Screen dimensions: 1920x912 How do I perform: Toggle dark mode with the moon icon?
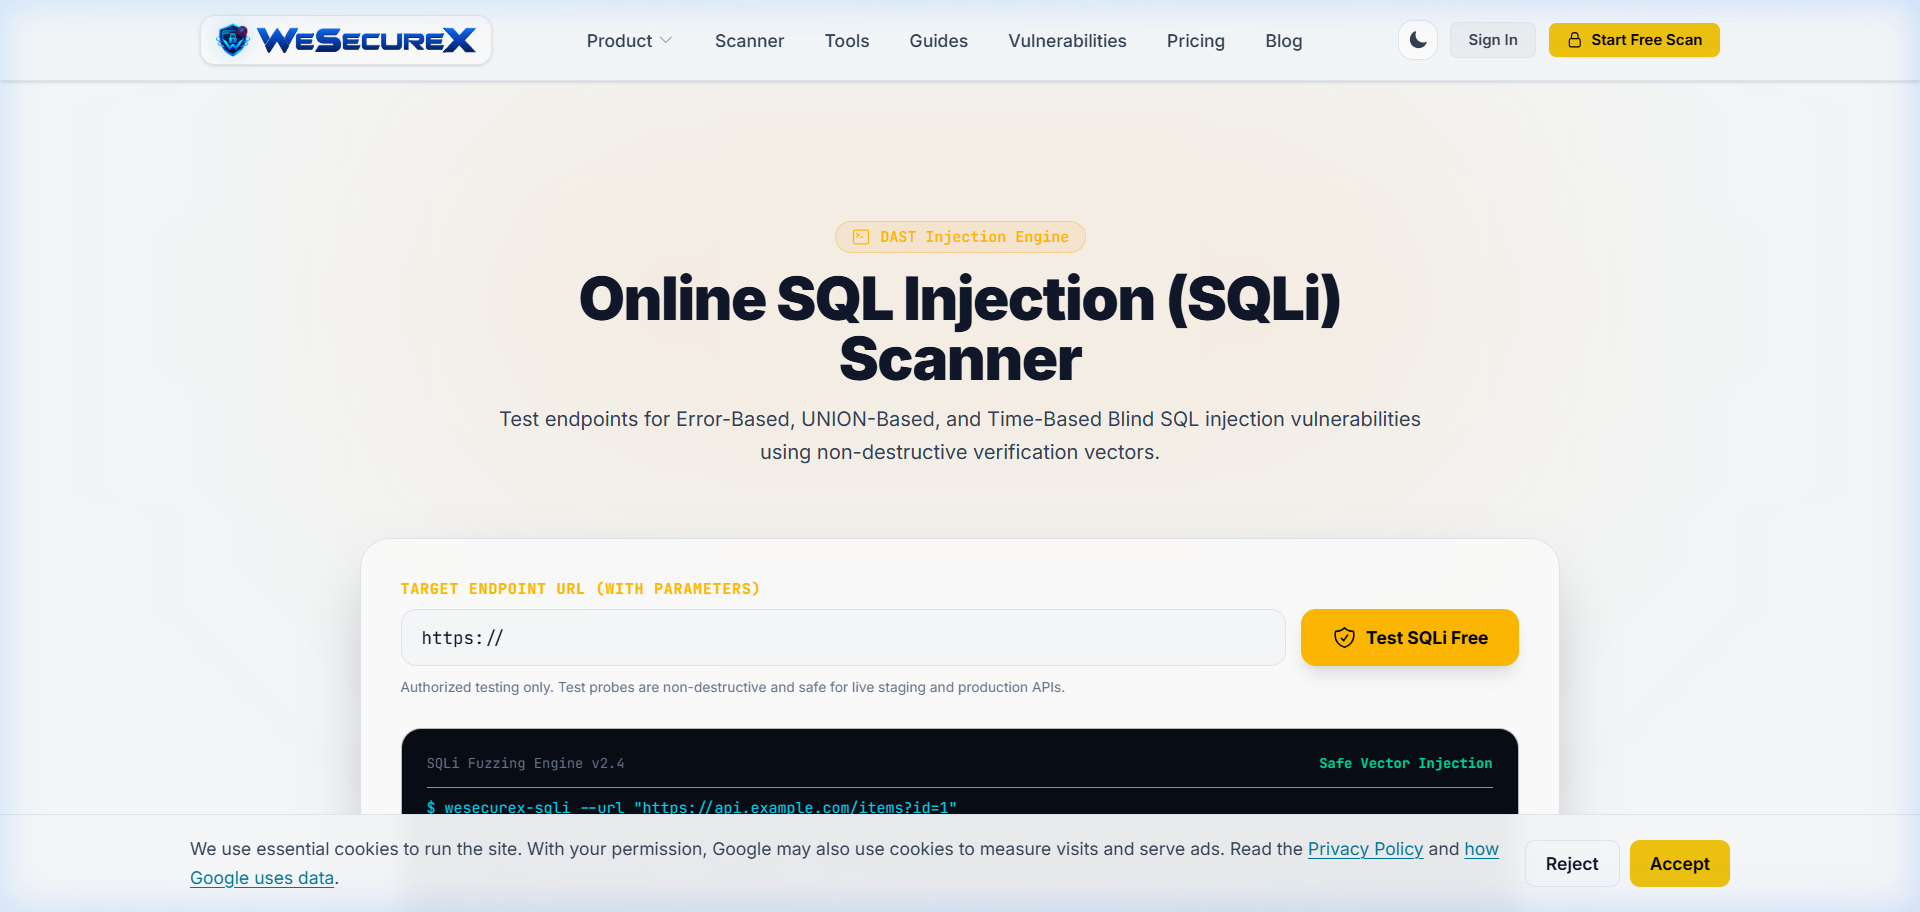pos(1418,40)
